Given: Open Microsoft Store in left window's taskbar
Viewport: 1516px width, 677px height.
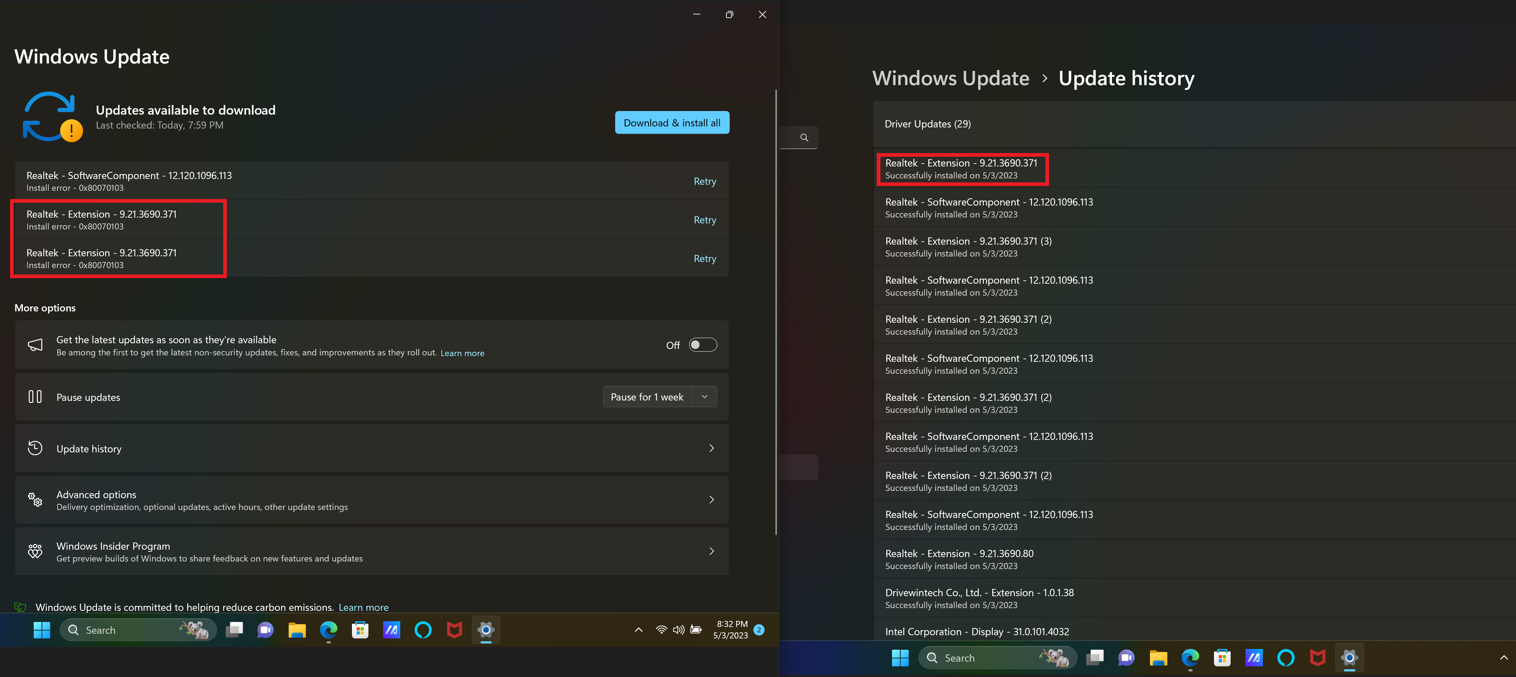Looking at the screenshot, I should click(x=360, y=630).
